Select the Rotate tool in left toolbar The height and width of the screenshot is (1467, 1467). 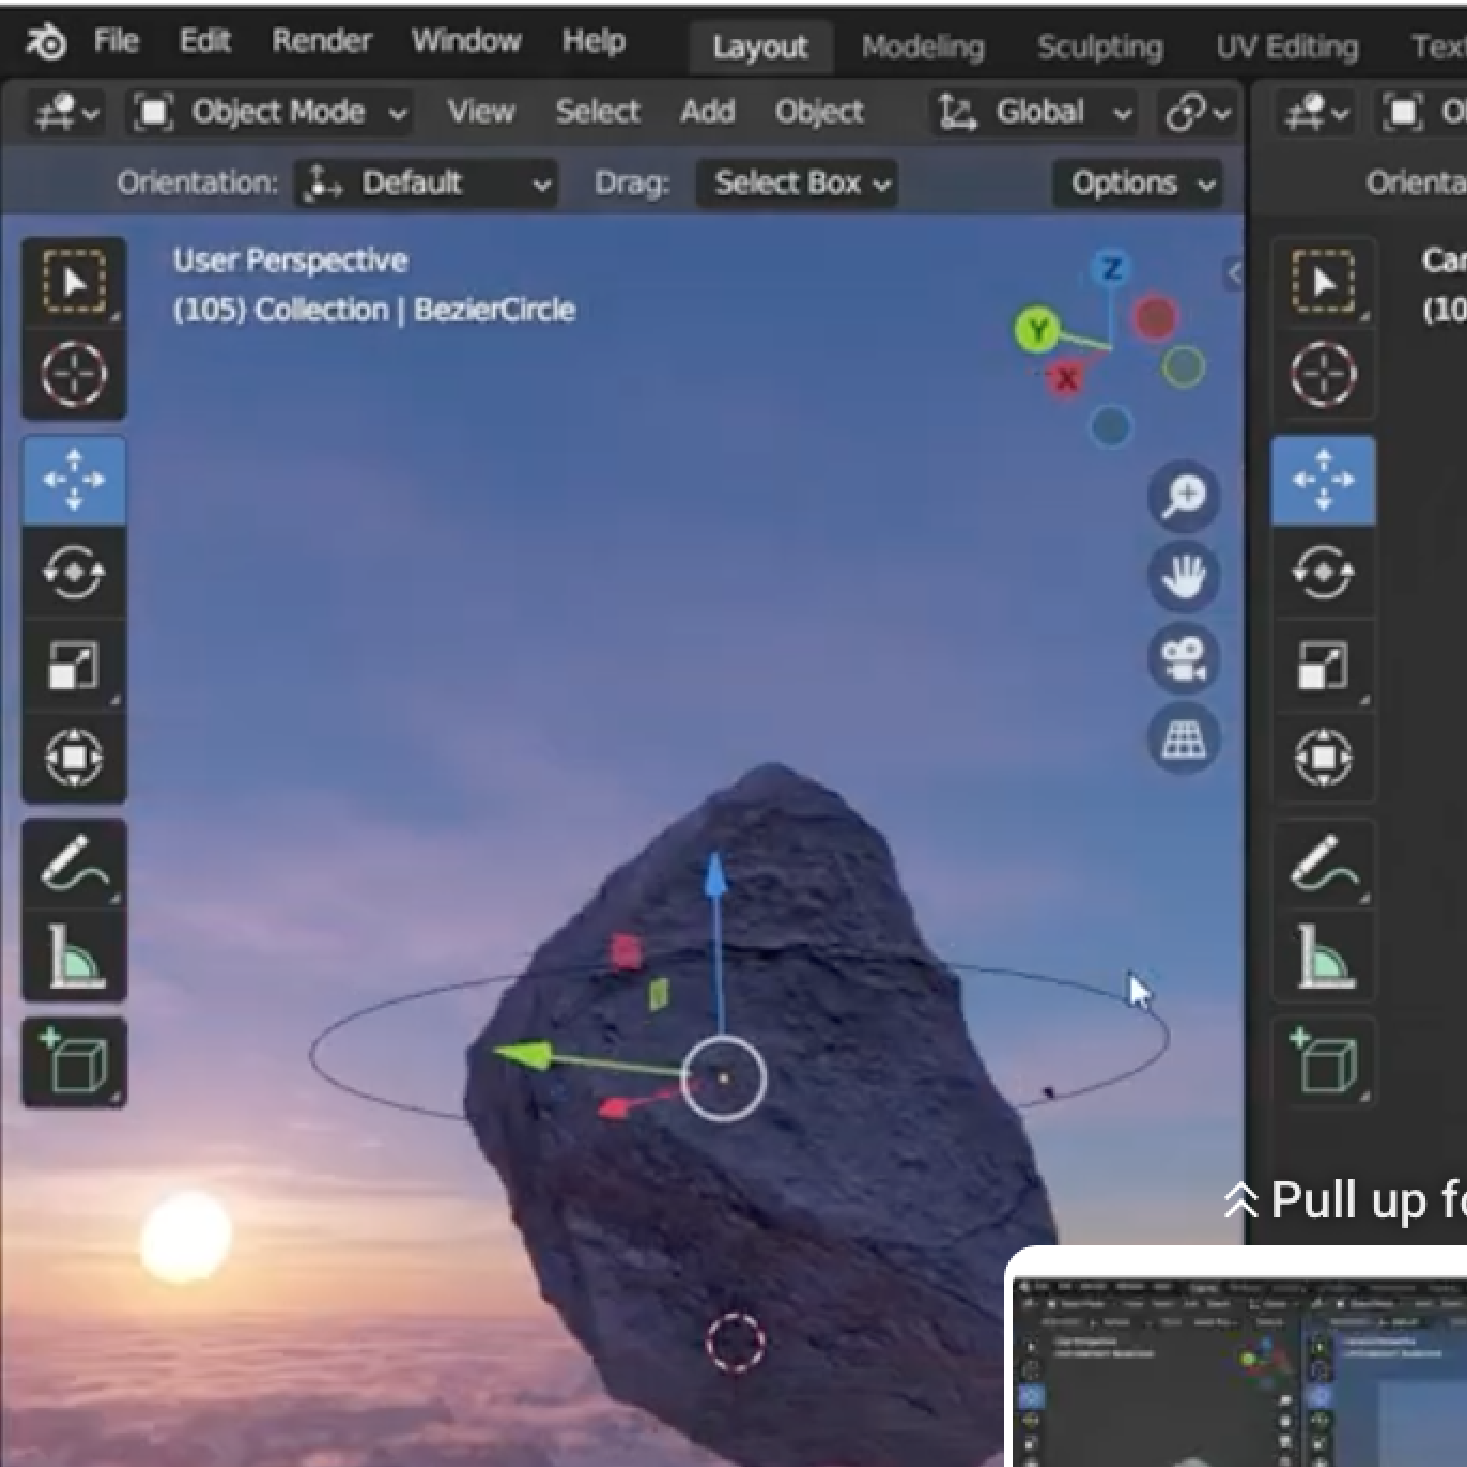click(x=74, y=572)
